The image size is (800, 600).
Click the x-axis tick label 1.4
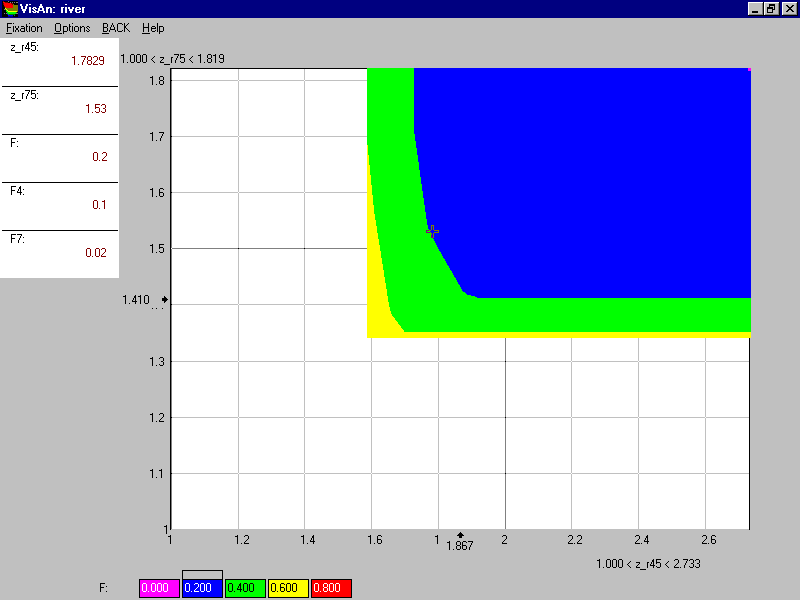click(308, 540)
